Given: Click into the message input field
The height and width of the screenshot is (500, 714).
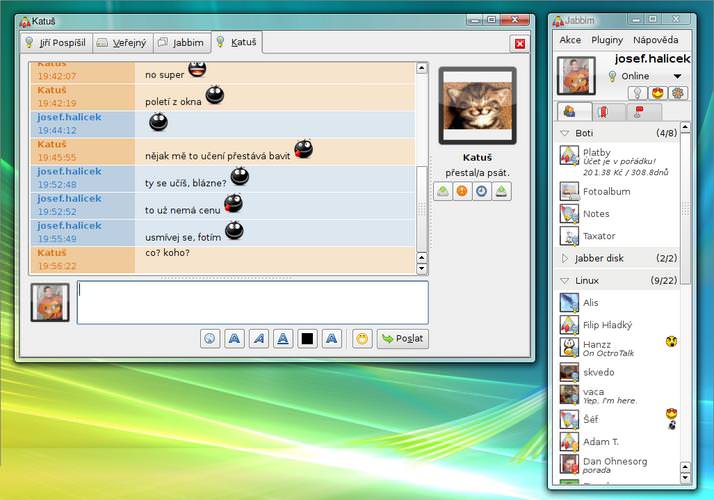Looking at the screenshot, I should click(x=253, y=302).
